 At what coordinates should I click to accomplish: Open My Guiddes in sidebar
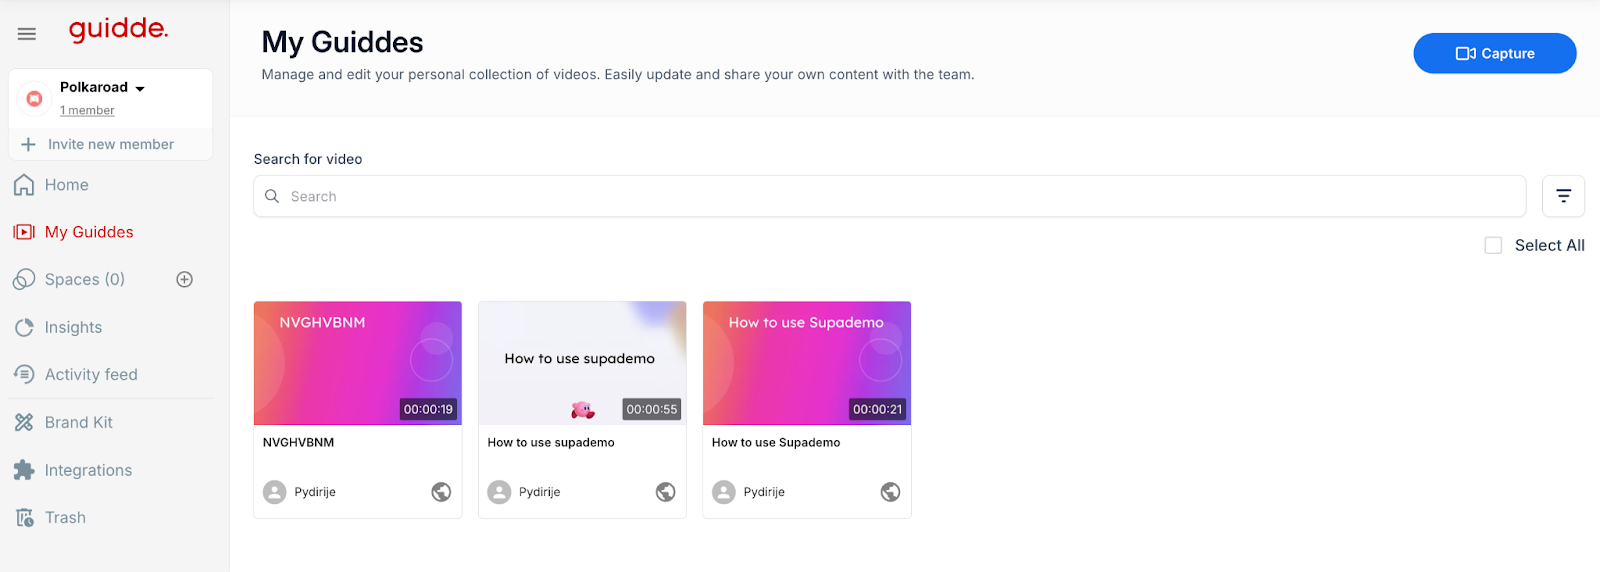click(x=89, y=232)
